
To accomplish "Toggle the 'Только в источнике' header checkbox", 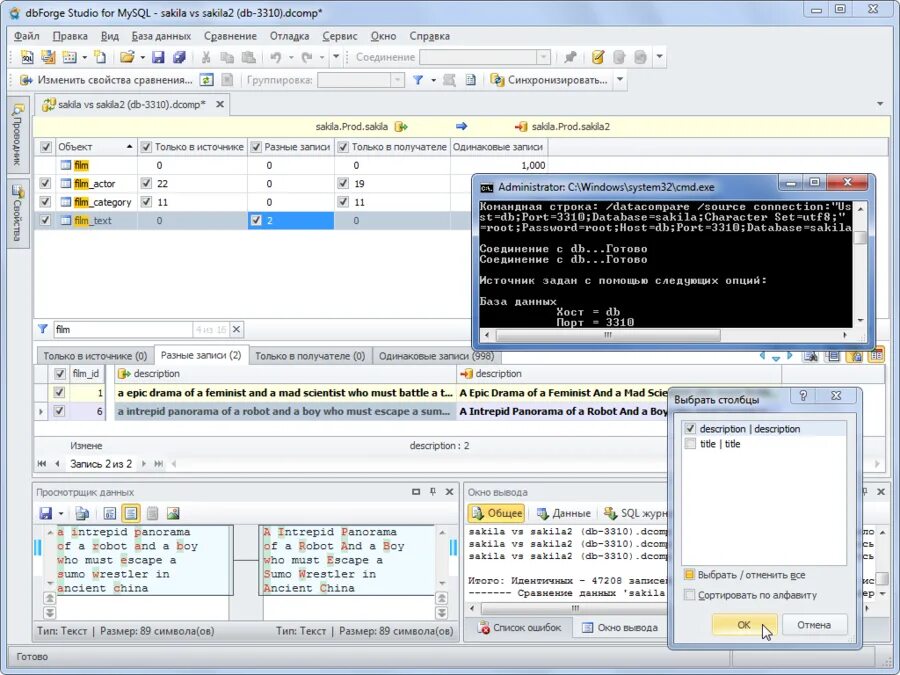I will click(146, 147).
